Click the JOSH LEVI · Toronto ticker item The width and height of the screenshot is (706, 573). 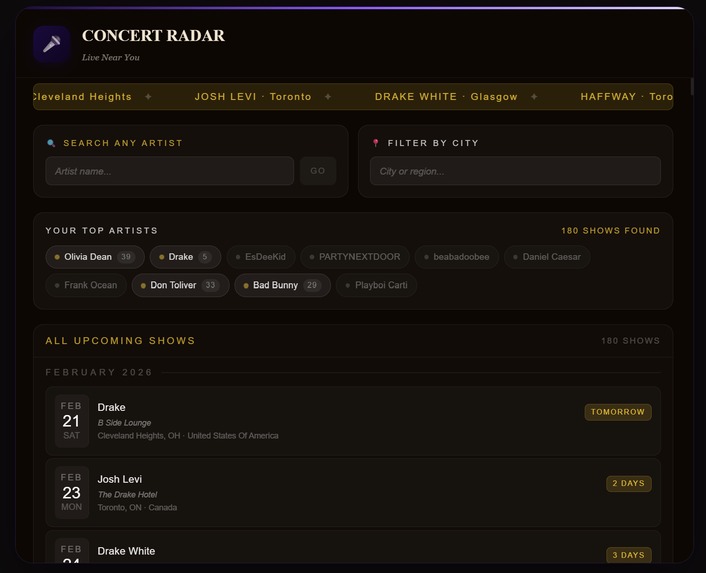tap(253, 97)
